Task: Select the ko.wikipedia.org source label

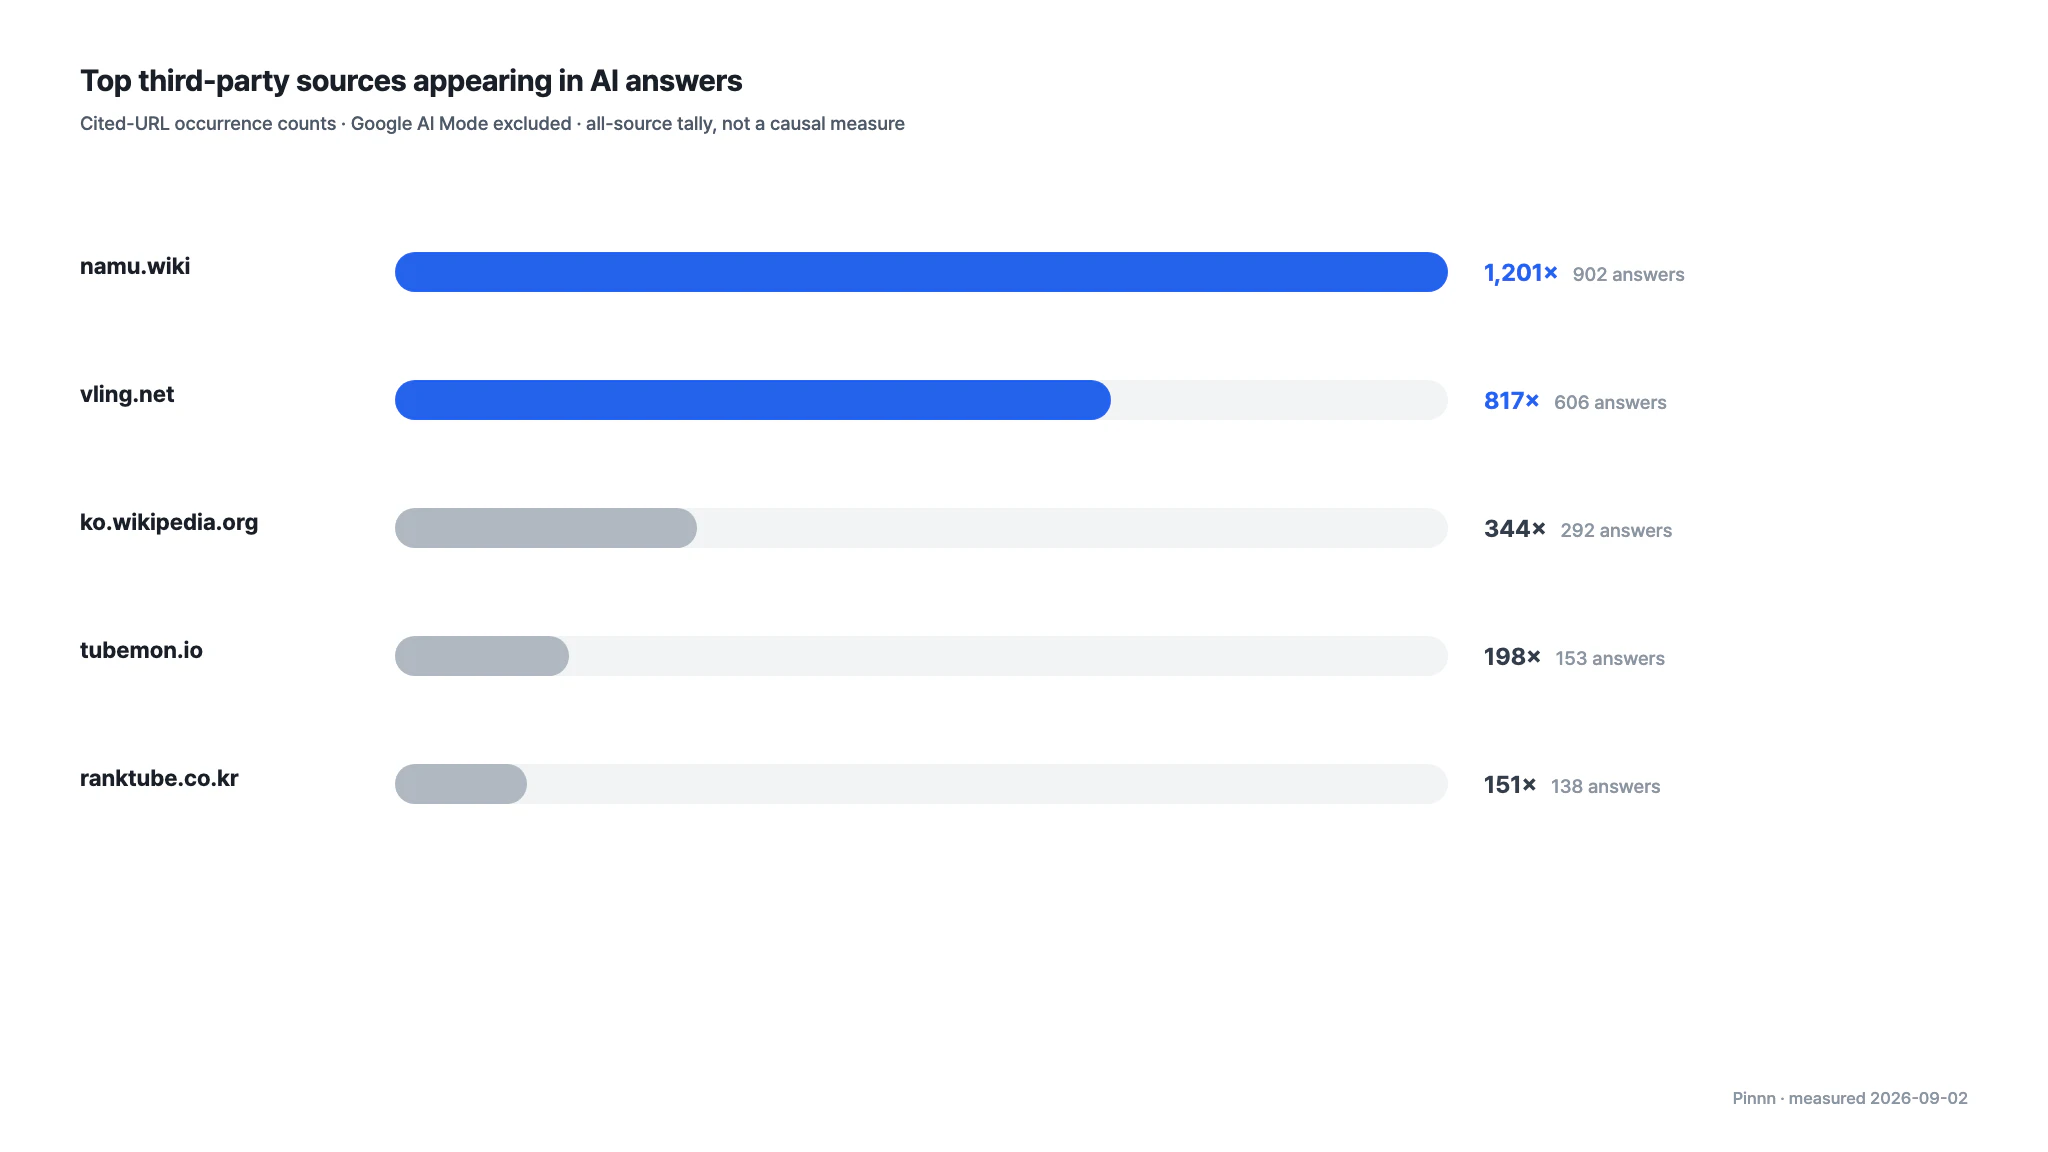Action: tap(169, 522)
